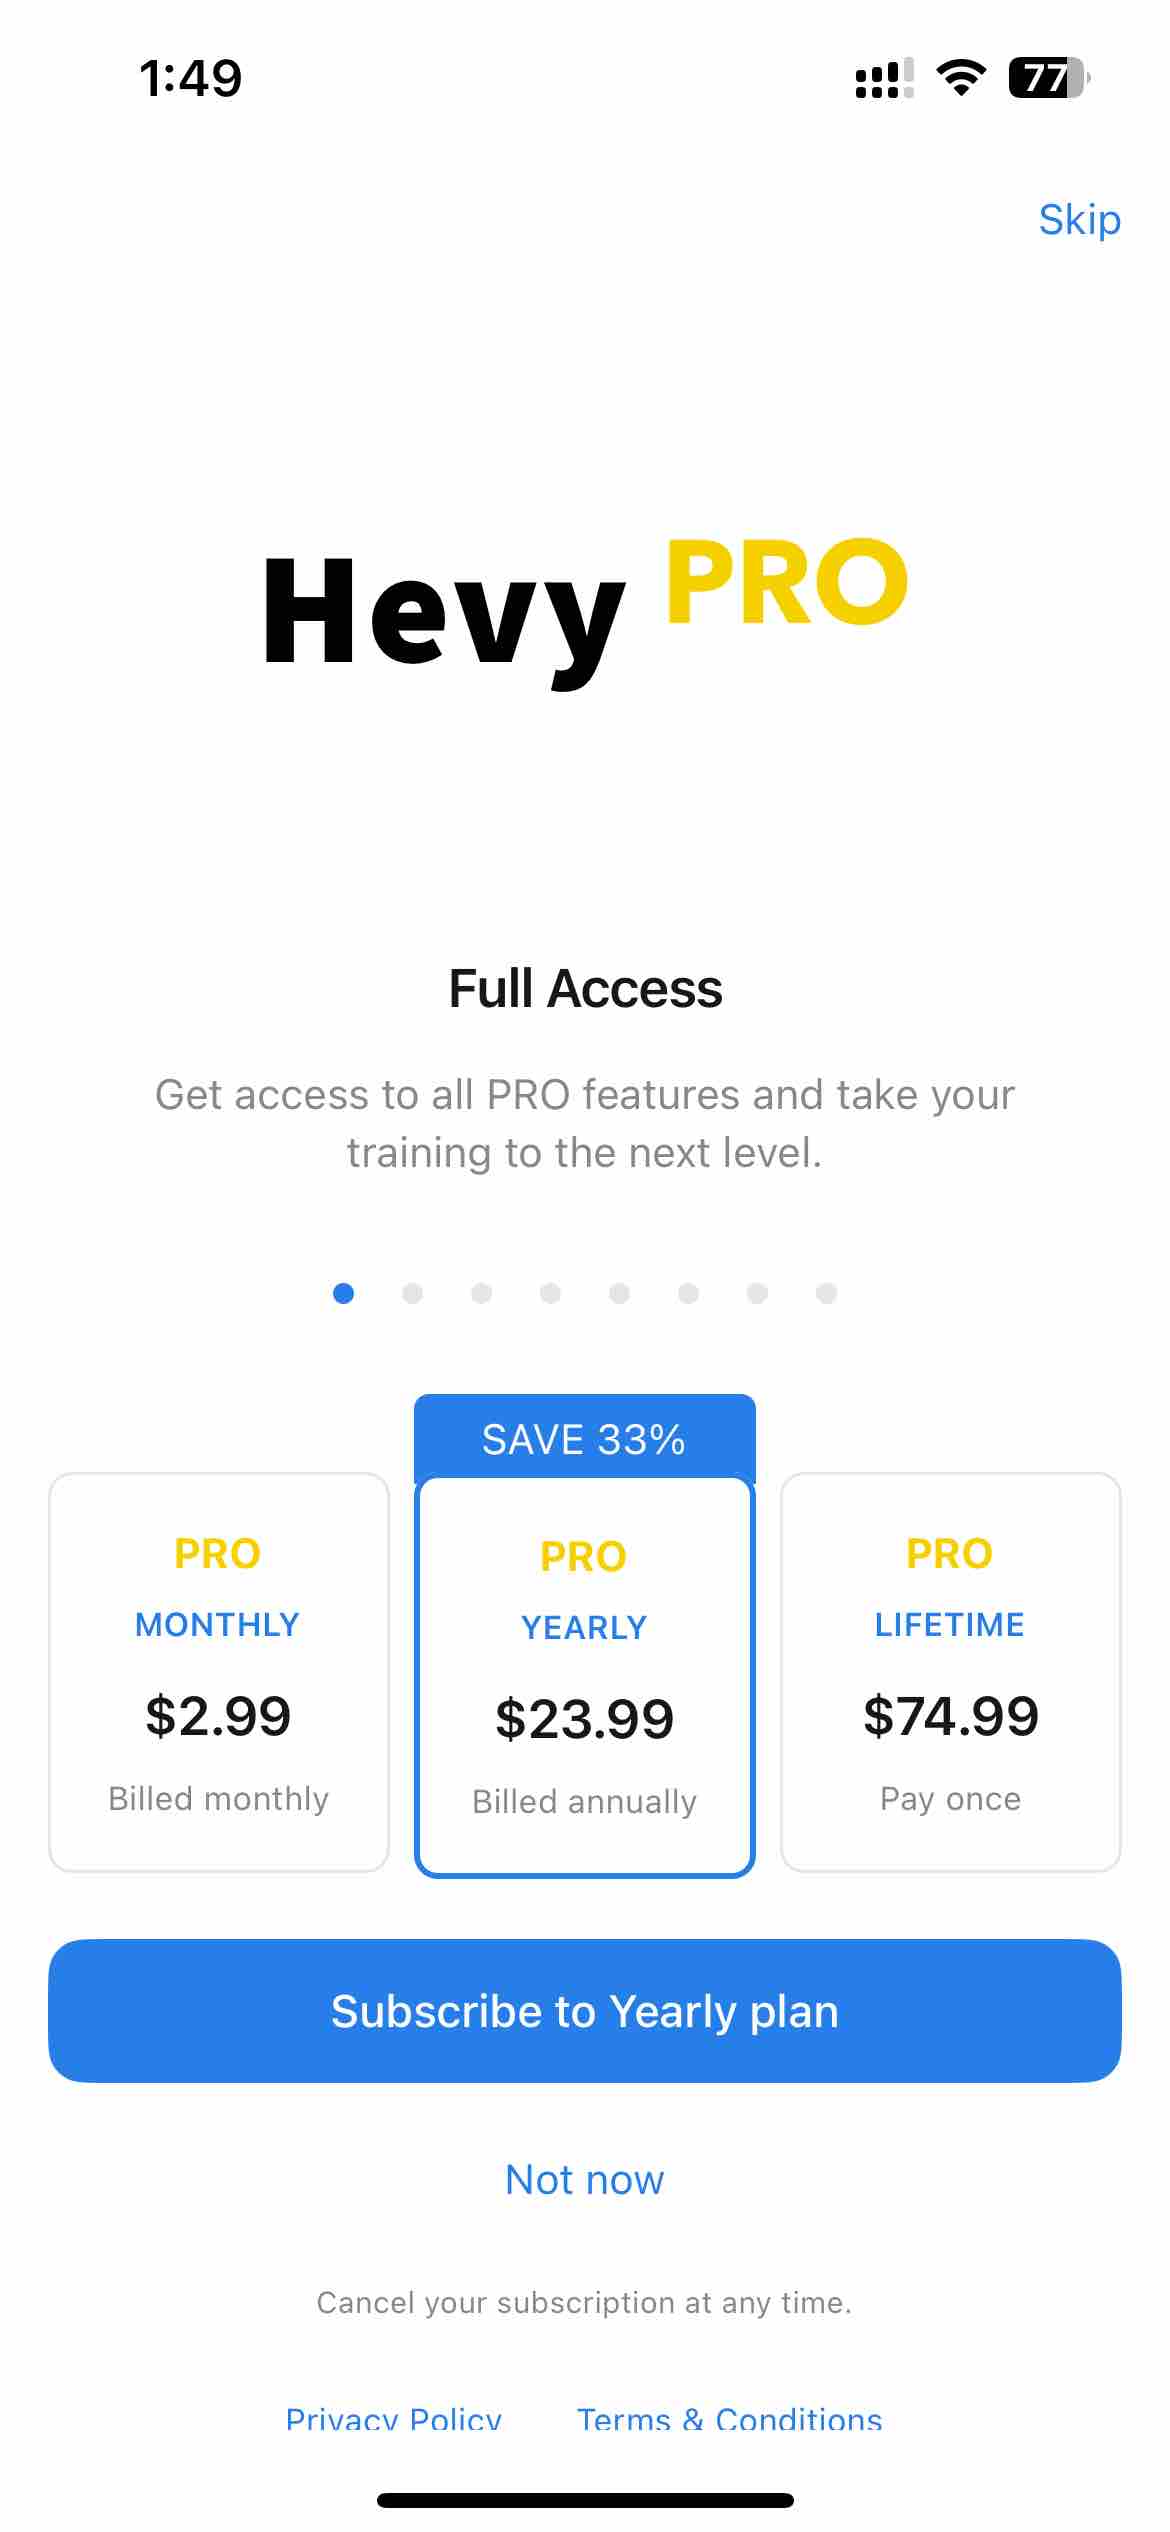Select the PRO Monthly $2.99 plan

(x=219, y=1672)
